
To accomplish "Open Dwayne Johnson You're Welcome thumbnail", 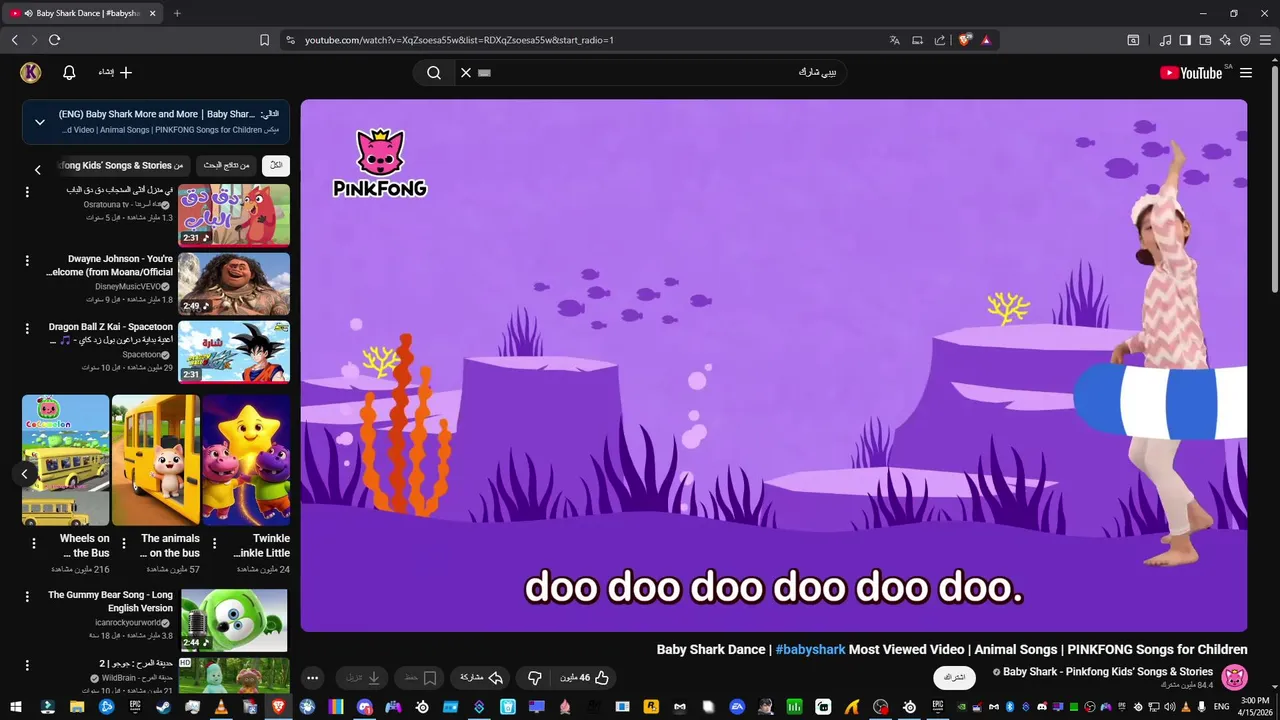I will click(x=234, y=283).
